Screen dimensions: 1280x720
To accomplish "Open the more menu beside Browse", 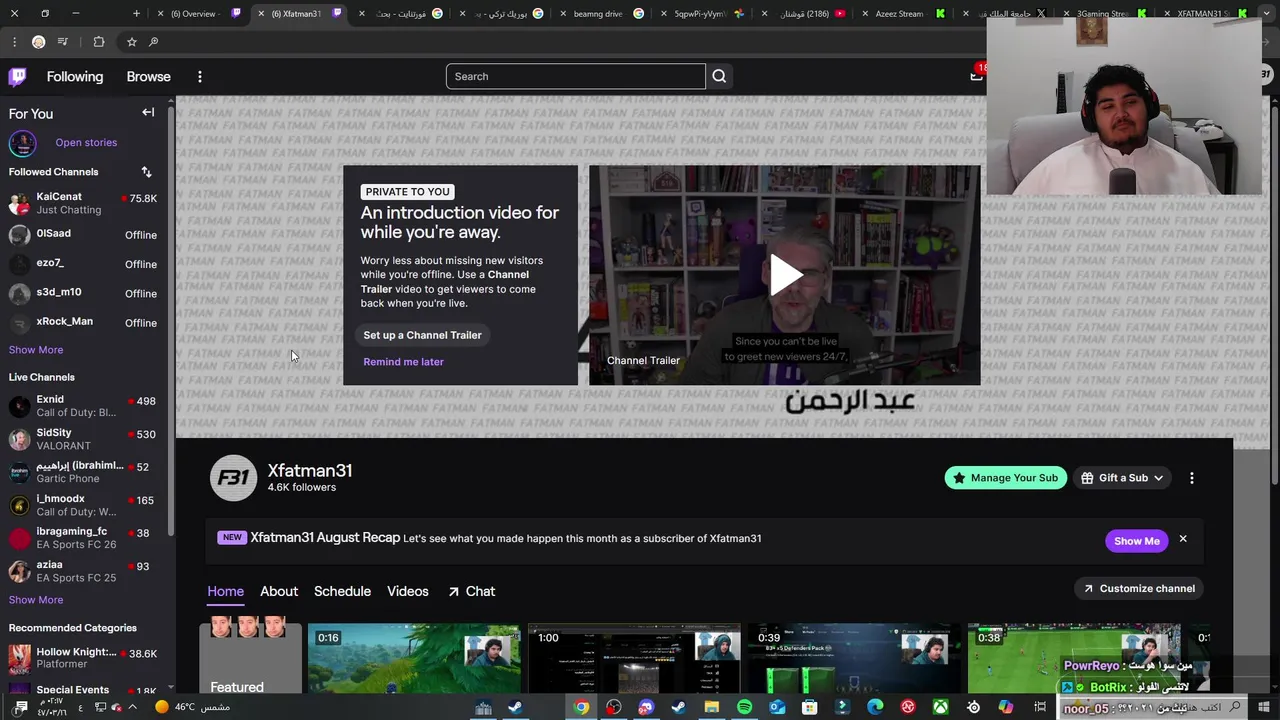I will click(200, 77).
